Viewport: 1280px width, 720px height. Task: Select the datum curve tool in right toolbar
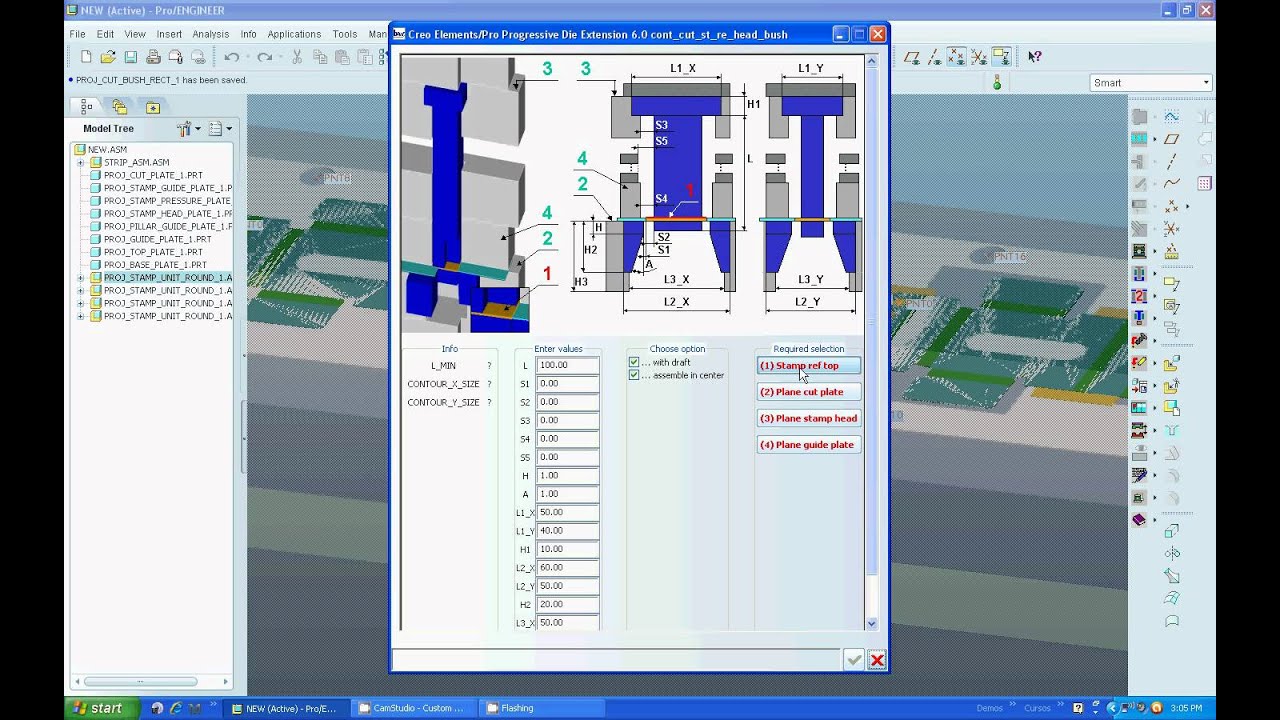(1171, 183)
